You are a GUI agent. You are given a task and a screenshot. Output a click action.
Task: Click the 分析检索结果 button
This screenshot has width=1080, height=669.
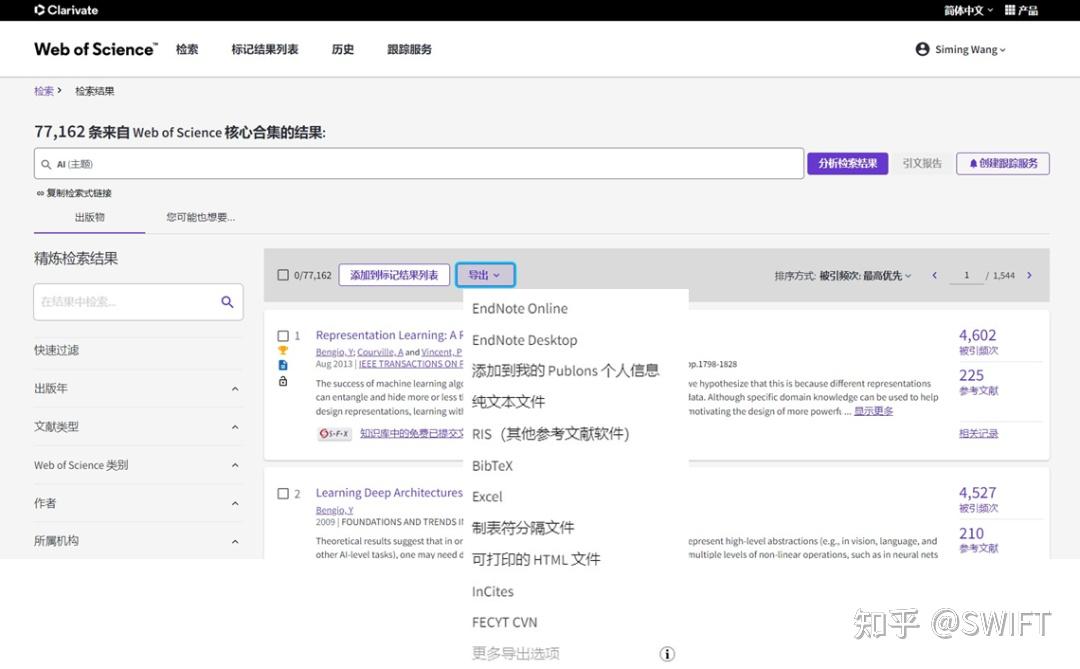coord(847,164)
